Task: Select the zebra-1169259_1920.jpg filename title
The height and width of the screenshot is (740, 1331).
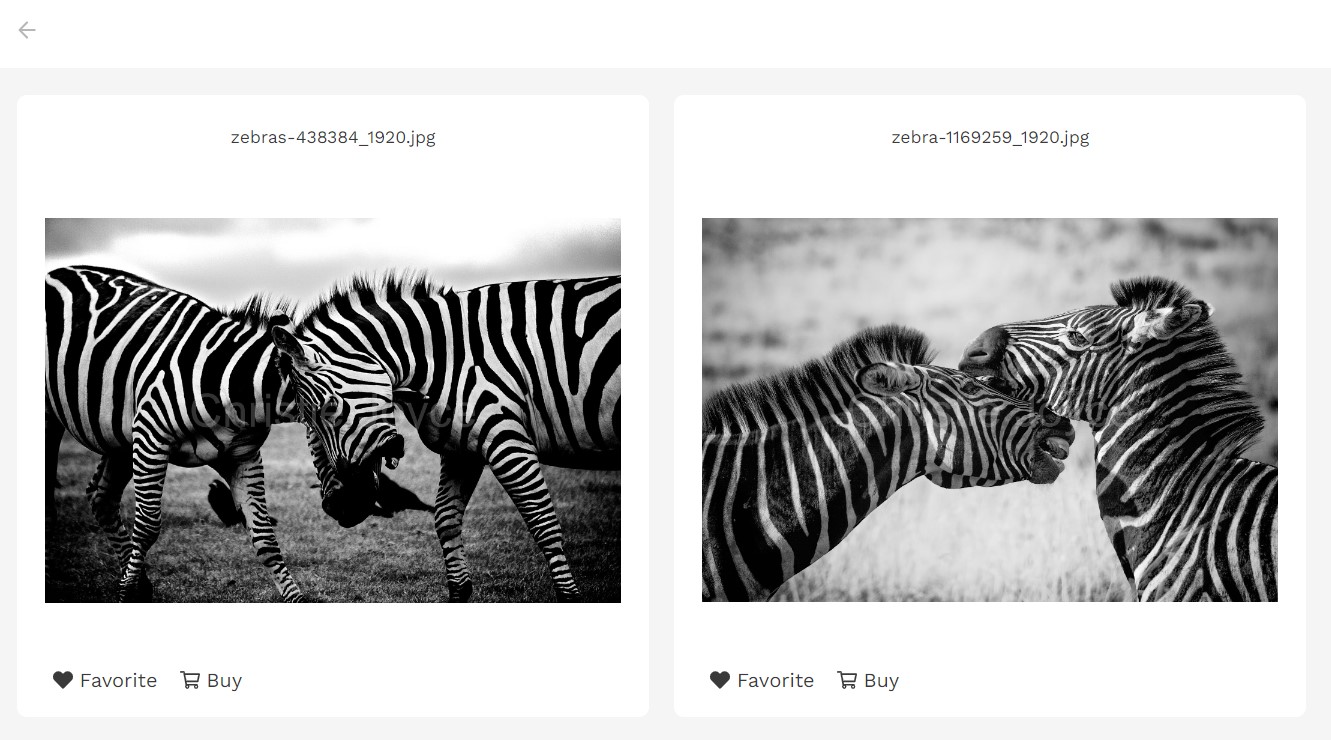Action: [990, 137]
